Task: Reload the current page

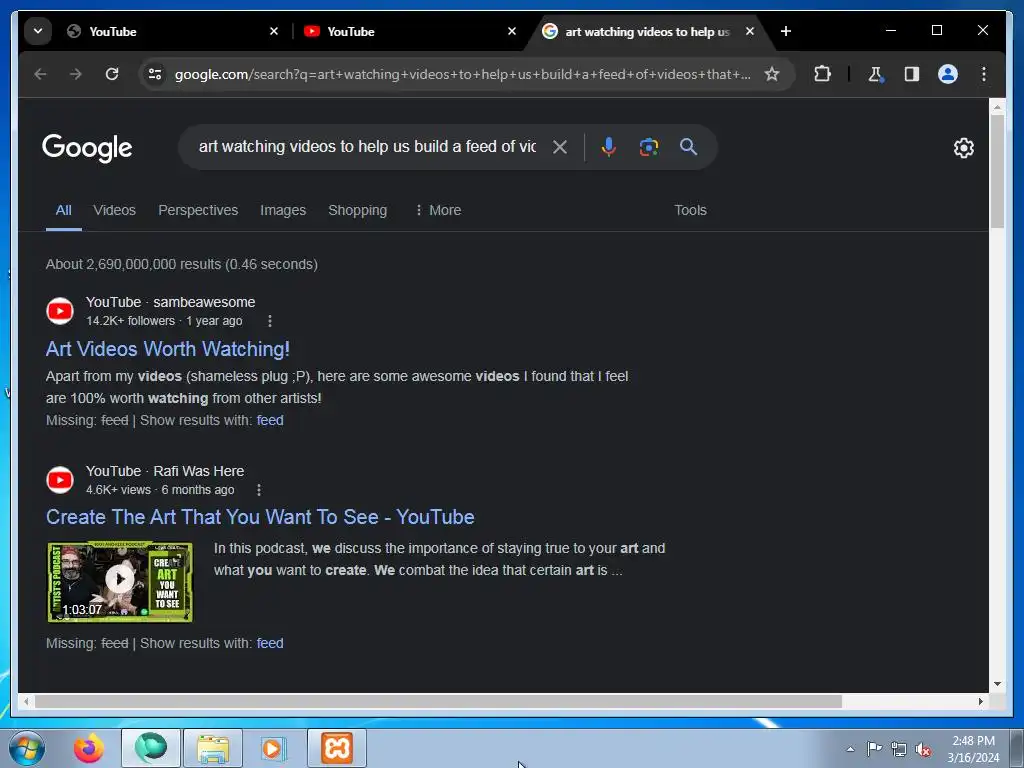Action: 112,74
